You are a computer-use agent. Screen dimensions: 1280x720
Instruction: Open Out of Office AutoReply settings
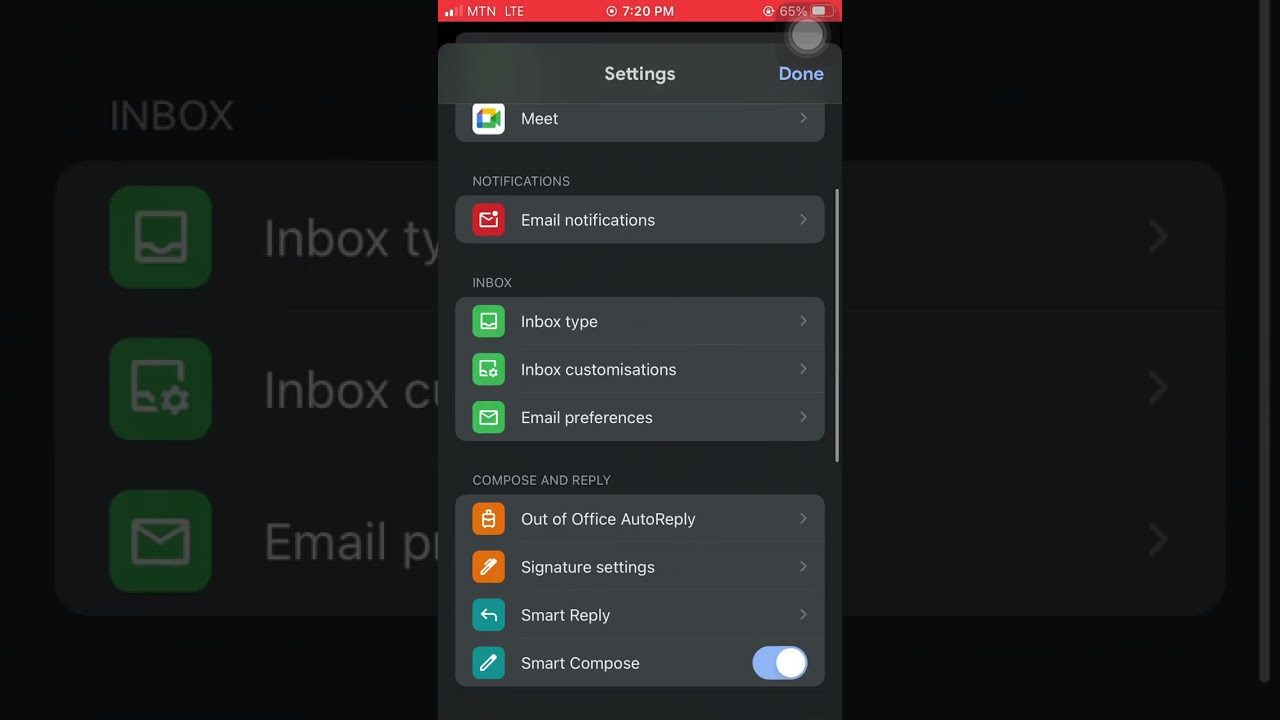[640, 519]
